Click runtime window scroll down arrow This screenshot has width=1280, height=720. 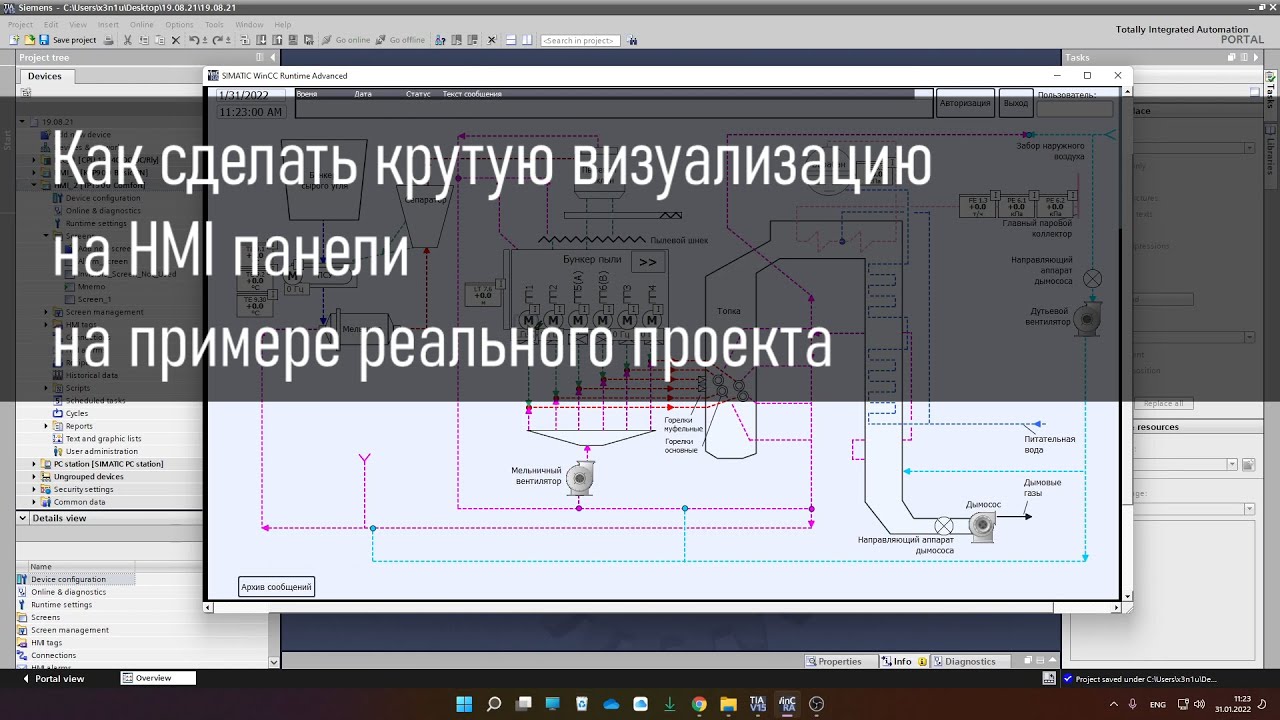(x=1128, y=597)
